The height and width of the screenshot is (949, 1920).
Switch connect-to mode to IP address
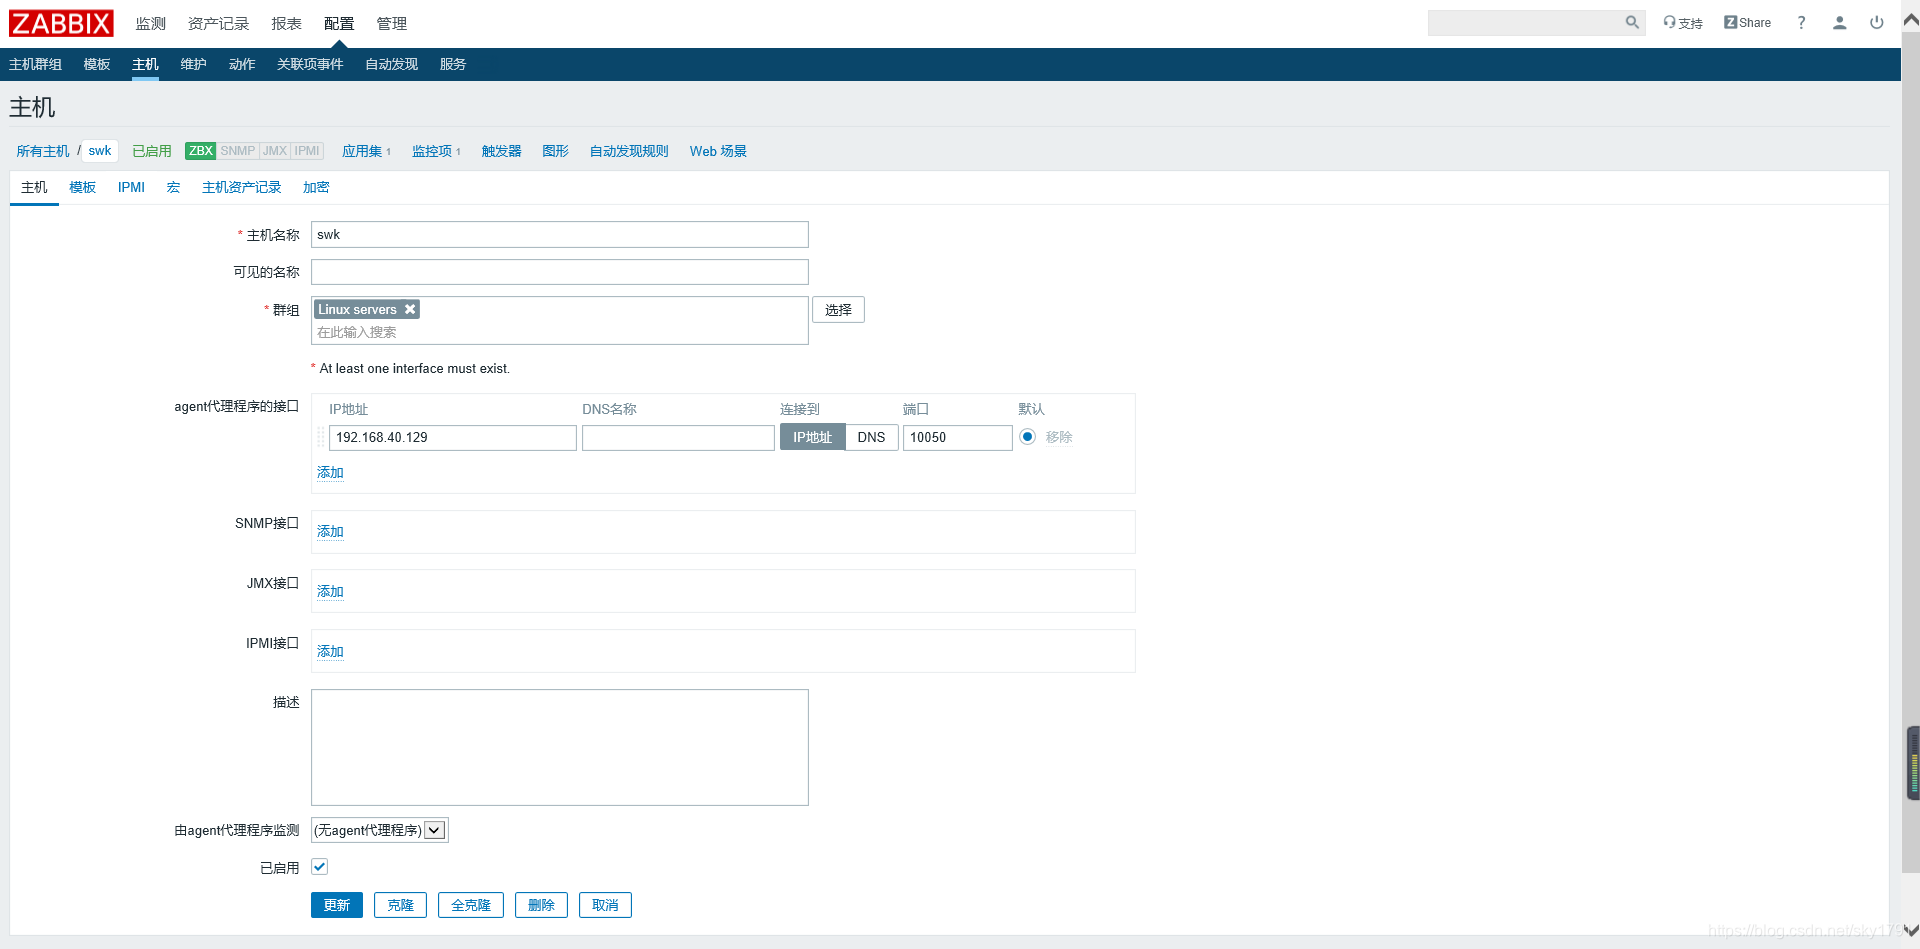pos(813,437)
